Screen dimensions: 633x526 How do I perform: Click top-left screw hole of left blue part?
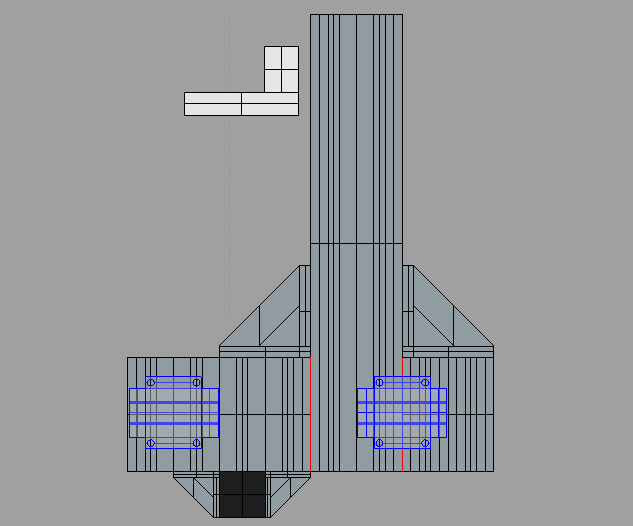151,382
